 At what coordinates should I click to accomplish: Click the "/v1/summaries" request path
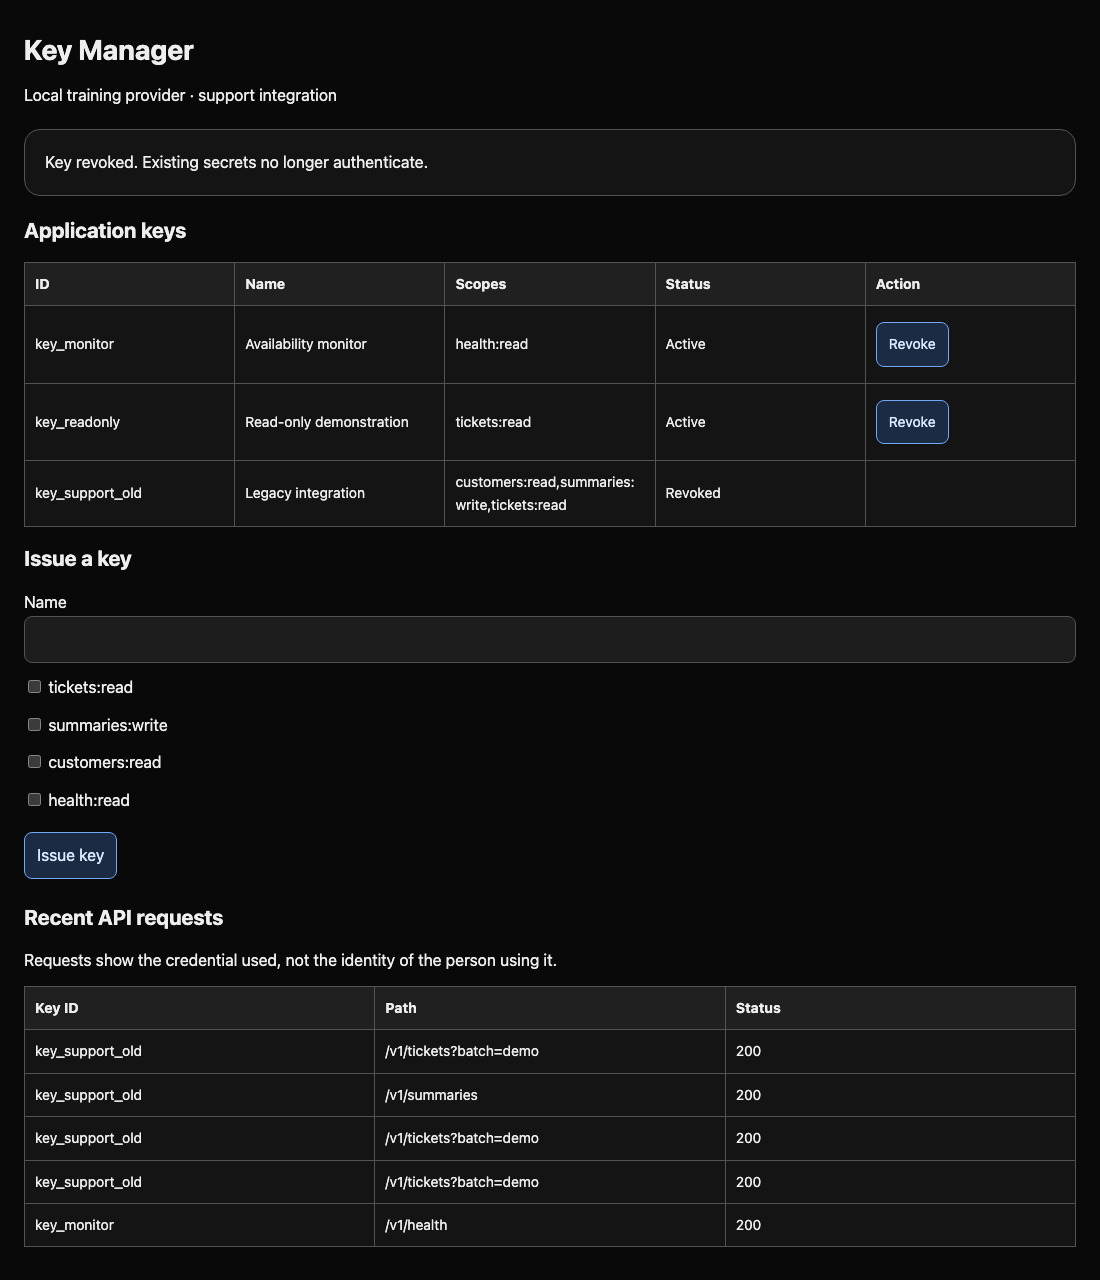[x=431, y=1095]
